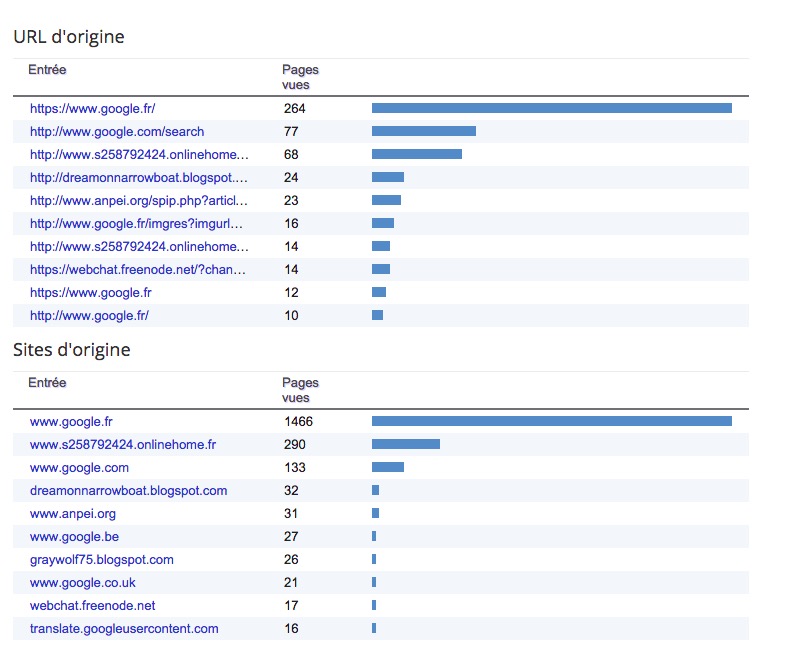Screen dimensions: 812x650
Task: Click the blue bar for www.google.com site
Action: 388,467
